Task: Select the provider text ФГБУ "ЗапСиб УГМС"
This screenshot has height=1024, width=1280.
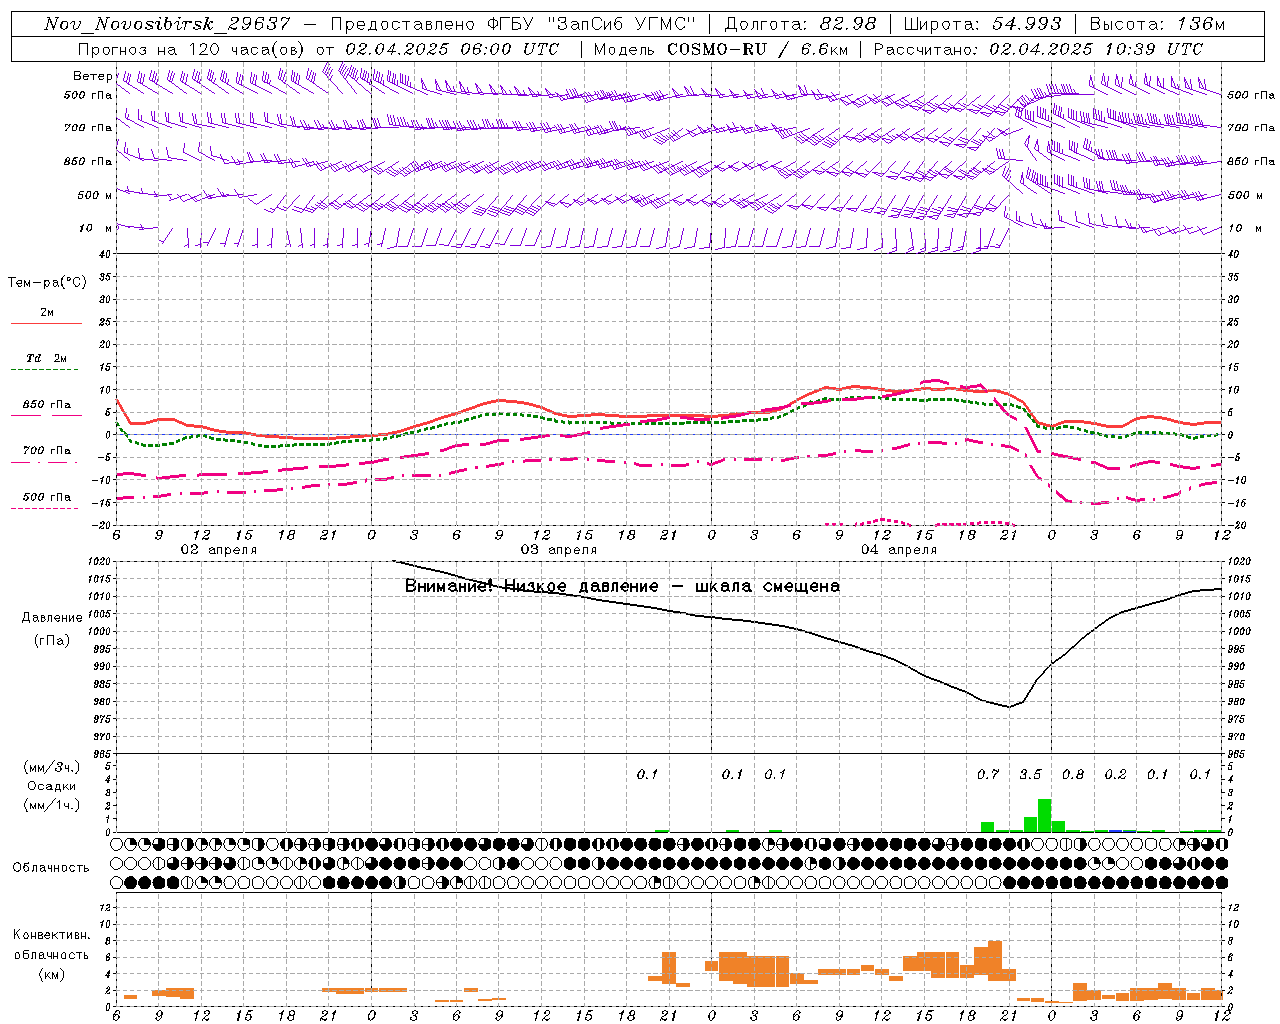Action: point(592,24)
